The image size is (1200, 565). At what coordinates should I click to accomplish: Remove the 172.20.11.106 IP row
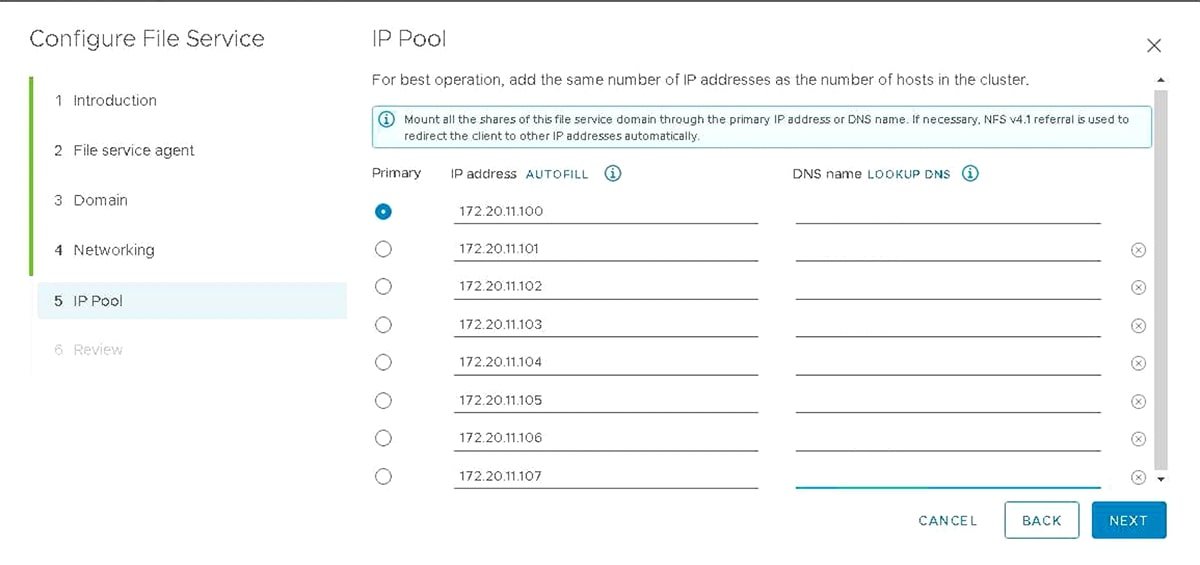coord(1137,440)
